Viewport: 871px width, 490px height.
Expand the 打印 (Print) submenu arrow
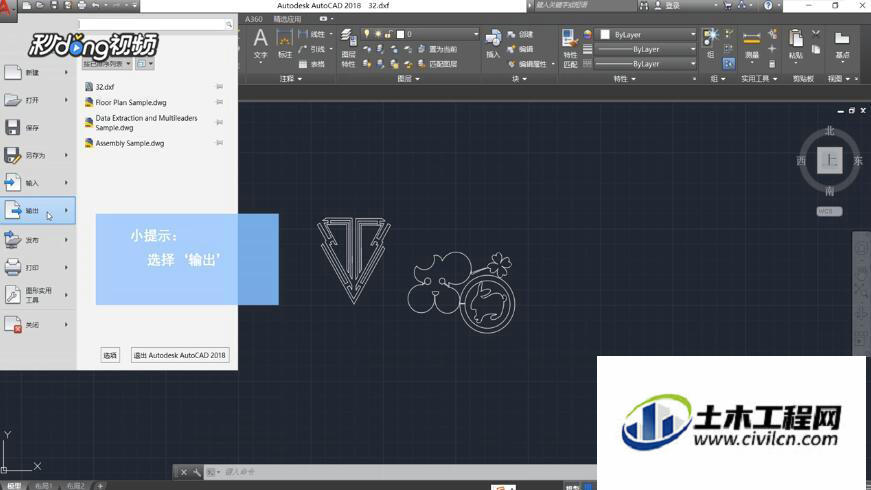[x=66, y=267]
